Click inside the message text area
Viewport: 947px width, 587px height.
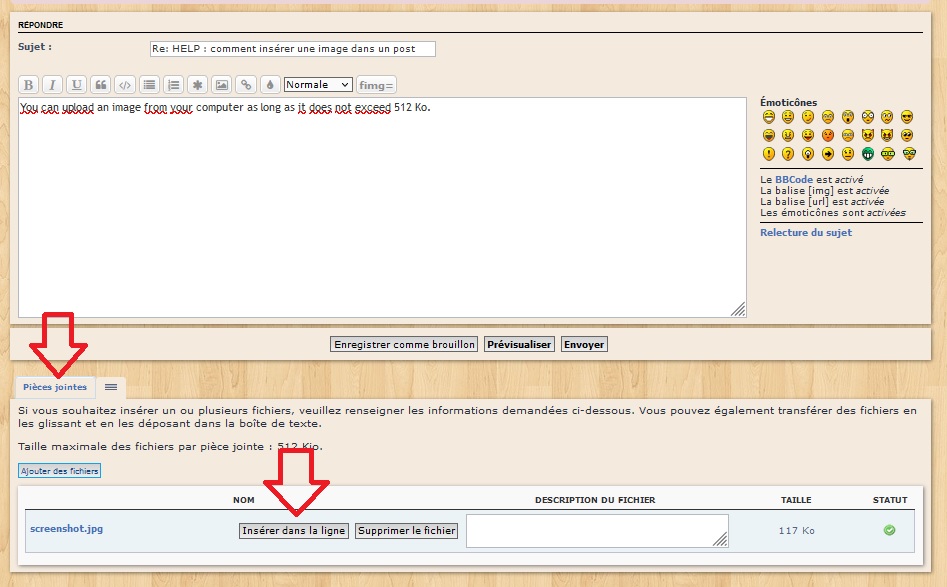tap(382, 207)
